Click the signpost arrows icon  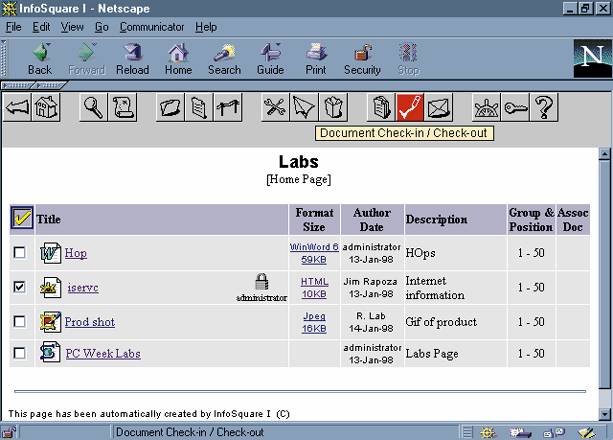pos(228,107)
